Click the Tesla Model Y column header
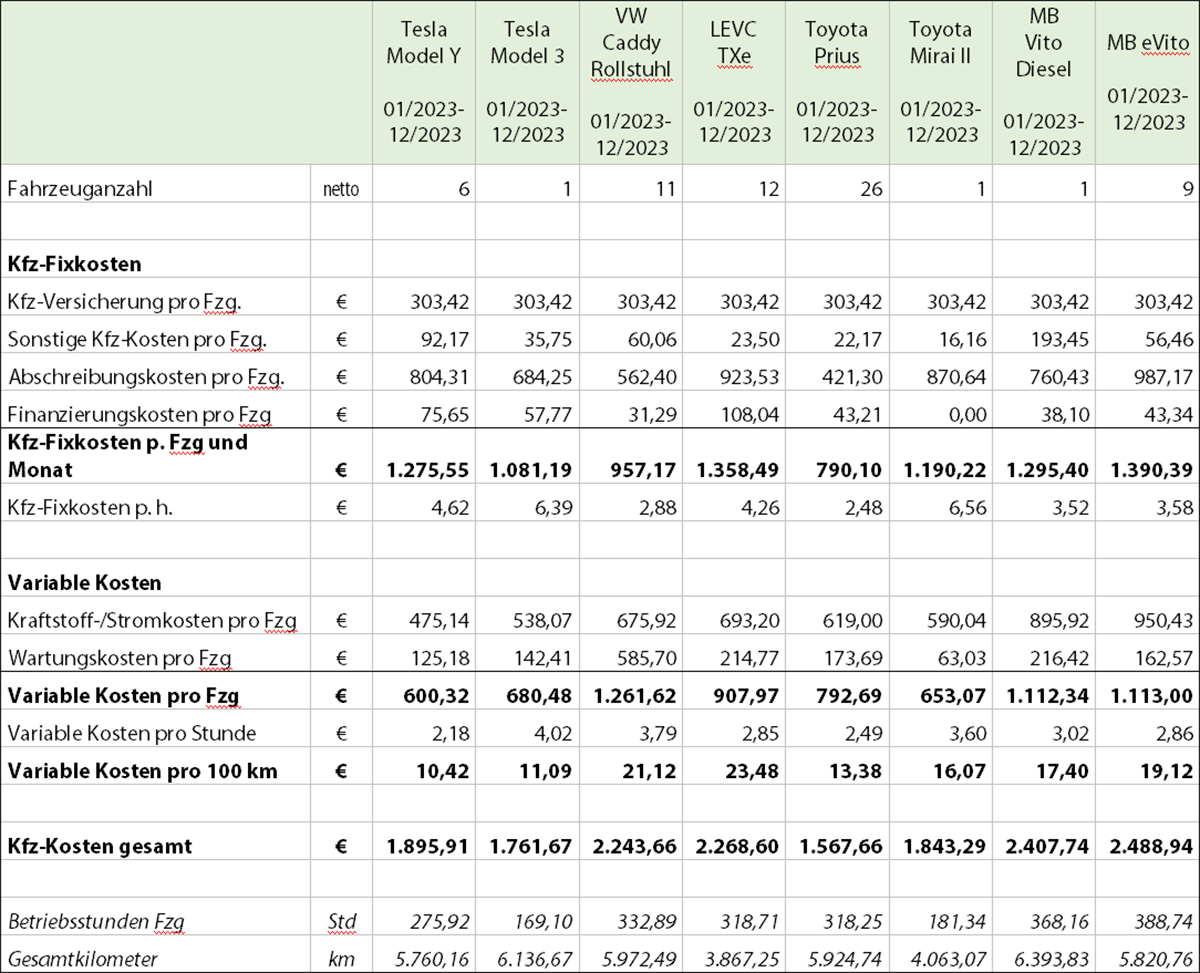Screen dimensions: 1200x973 pos(423,82)
